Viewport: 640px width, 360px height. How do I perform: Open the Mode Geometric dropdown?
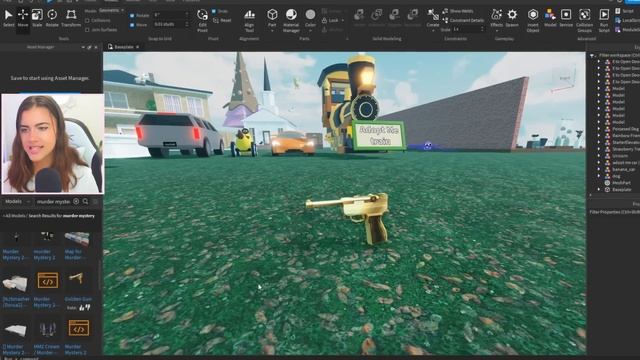pos(111,10)
